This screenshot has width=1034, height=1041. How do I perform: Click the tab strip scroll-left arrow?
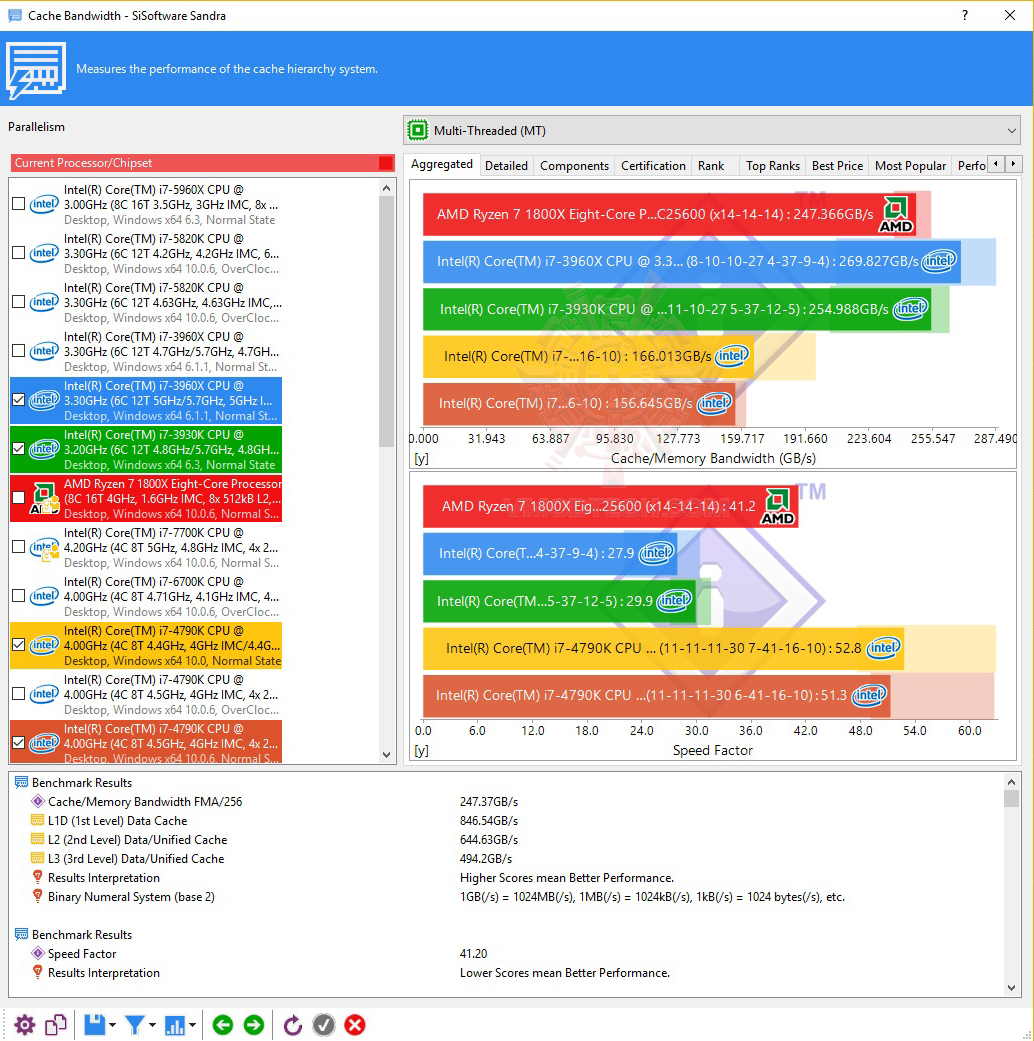tap(995, 163)
